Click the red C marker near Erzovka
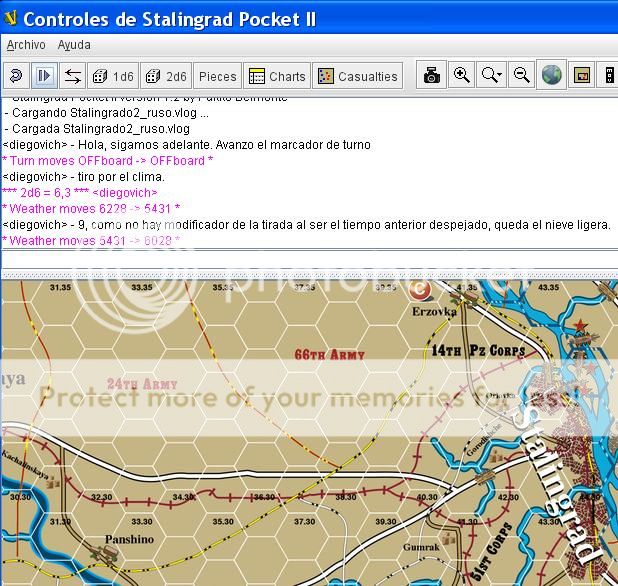618x586 pixels. (x=419, y=290)
